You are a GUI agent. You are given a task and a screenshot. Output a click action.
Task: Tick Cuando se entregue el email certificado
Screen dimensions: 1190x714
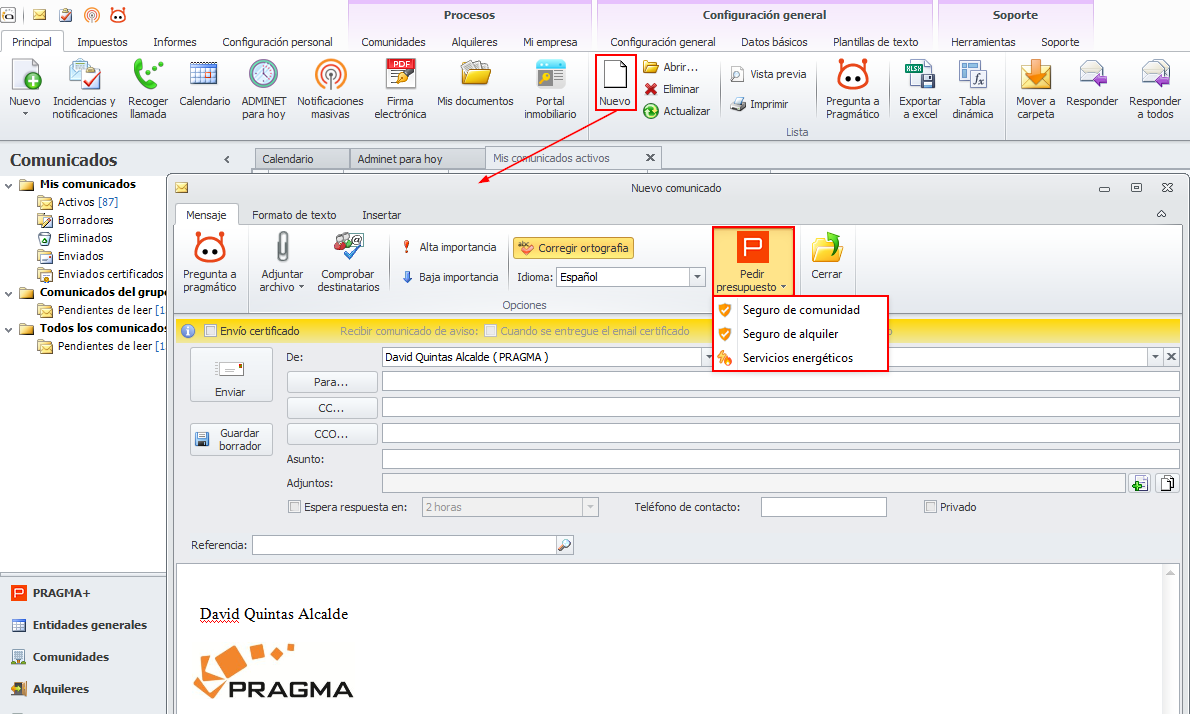click(x=491, y=331)
